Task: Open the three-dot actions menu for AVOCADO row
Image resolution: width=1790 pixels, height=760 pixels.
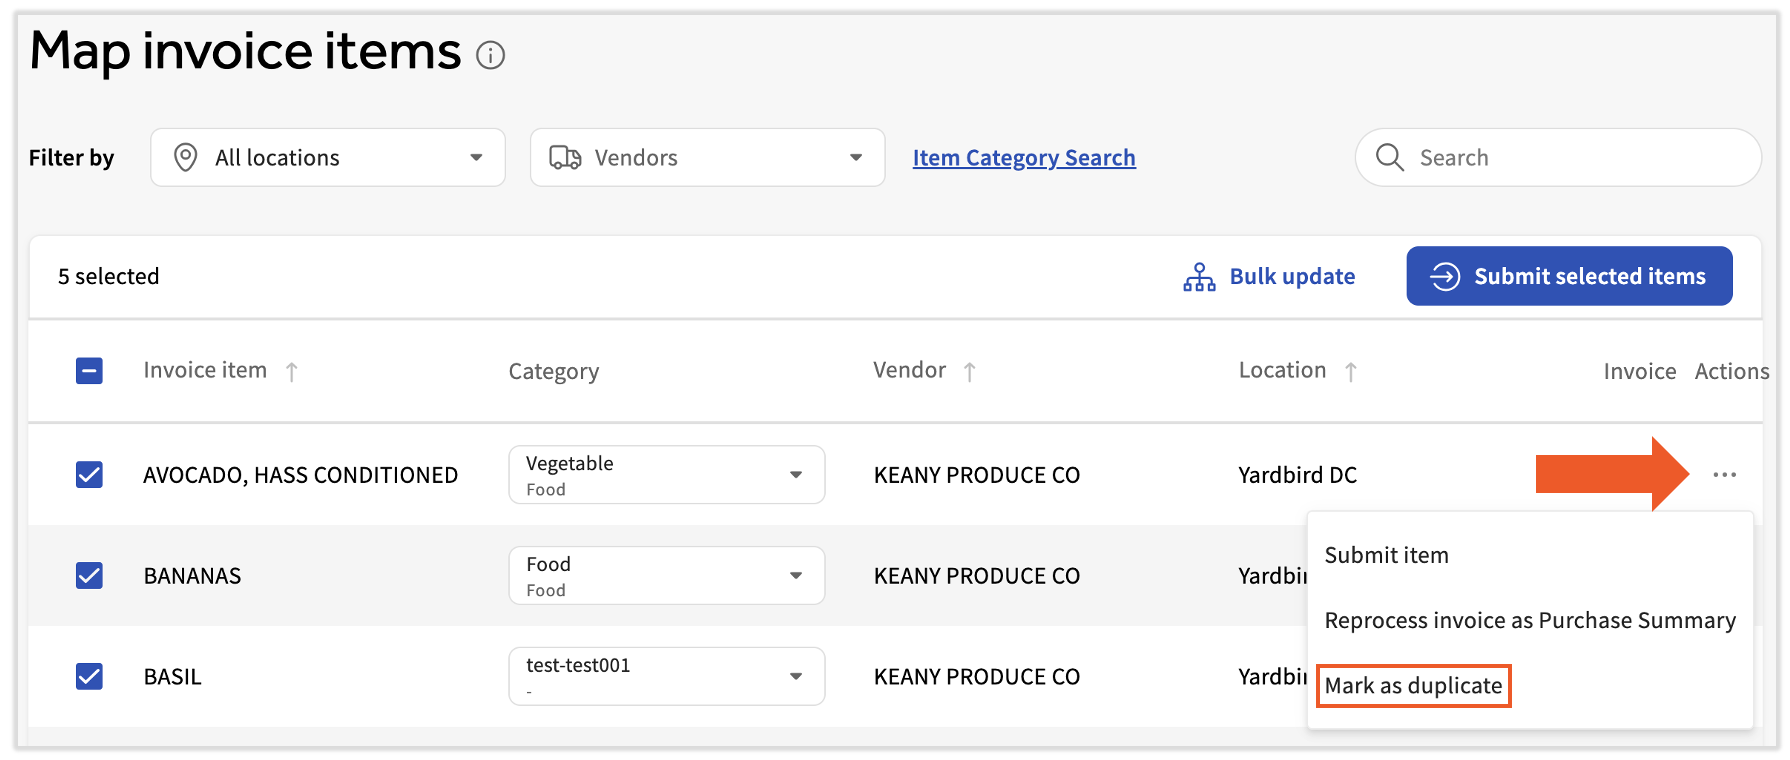Action: [1724, 475]
